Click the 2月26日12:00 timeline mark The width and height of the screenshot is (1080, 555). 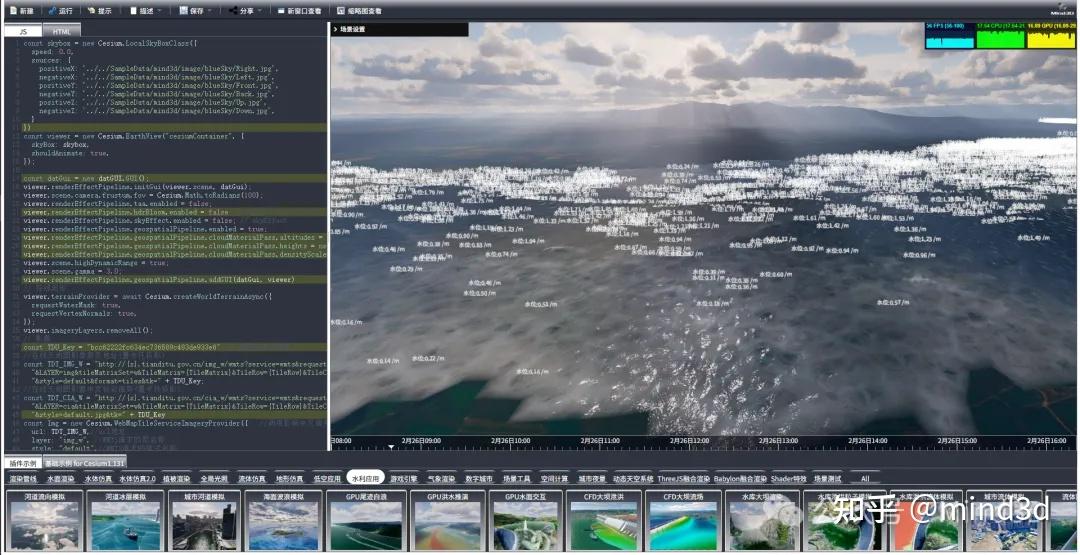(x=691, y=440)
